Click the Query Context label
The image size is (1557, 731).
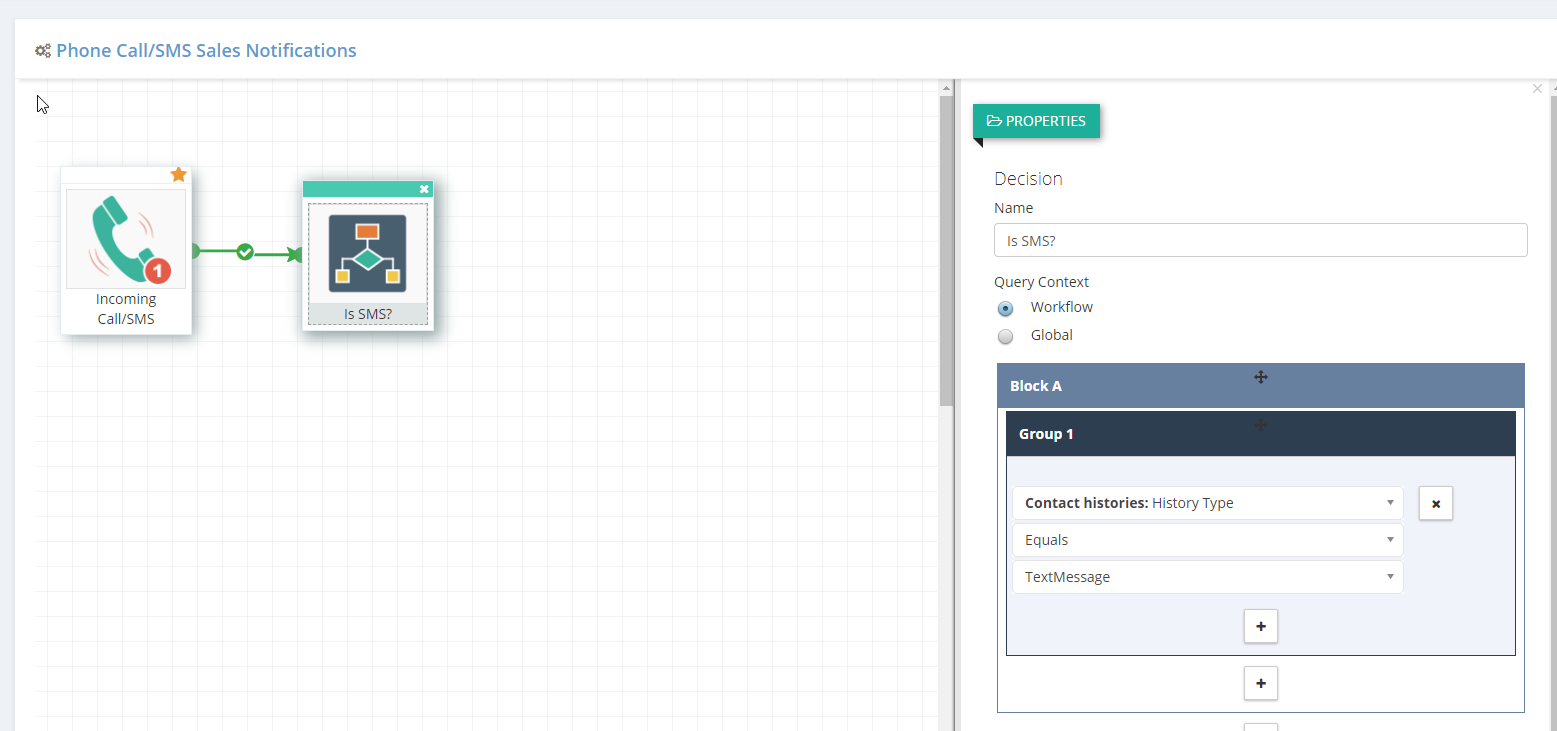[x=1041, y=282]
